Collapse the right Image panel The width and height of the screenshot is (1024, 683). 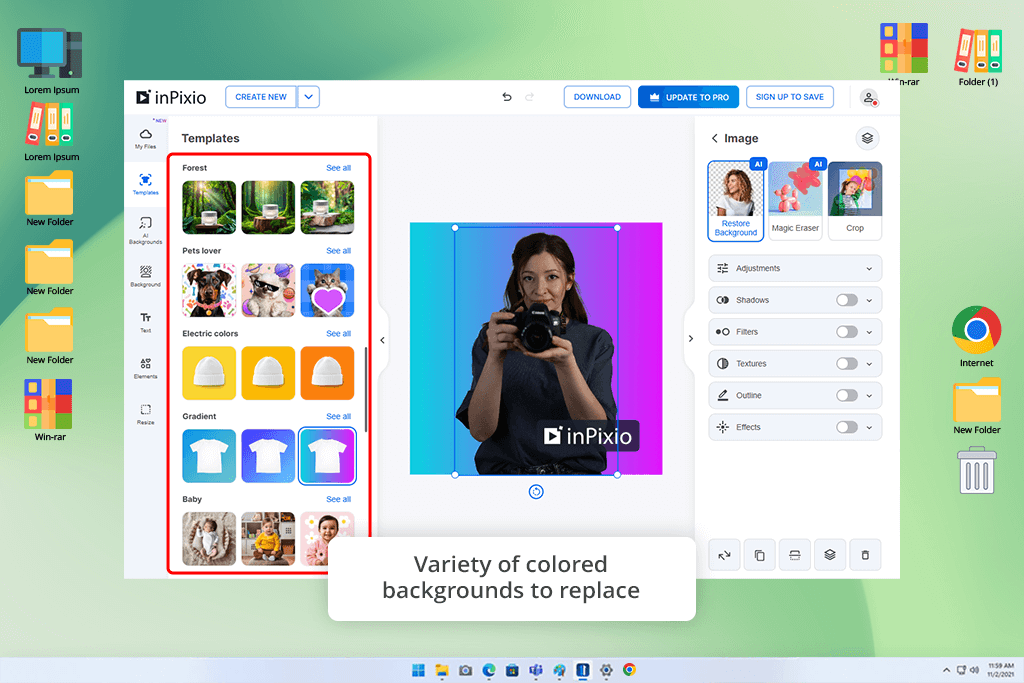click(690, 338)
